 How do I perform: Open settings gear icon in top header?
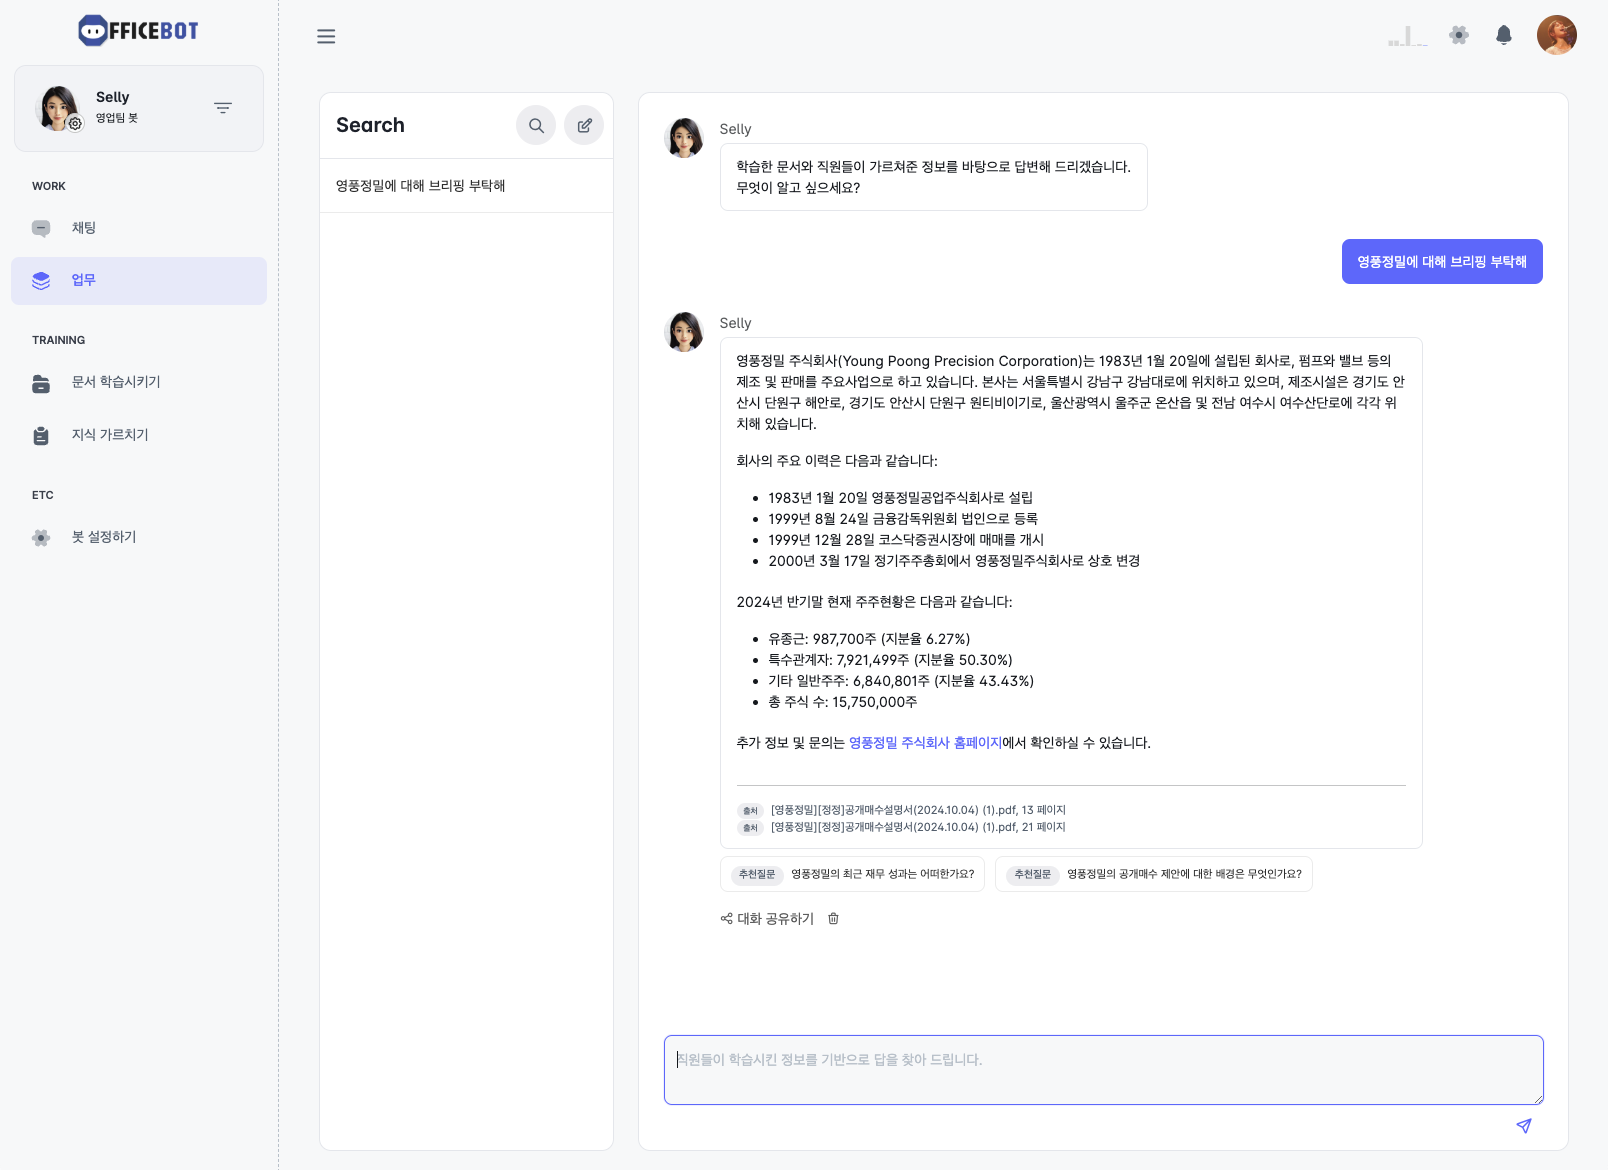1459,35
